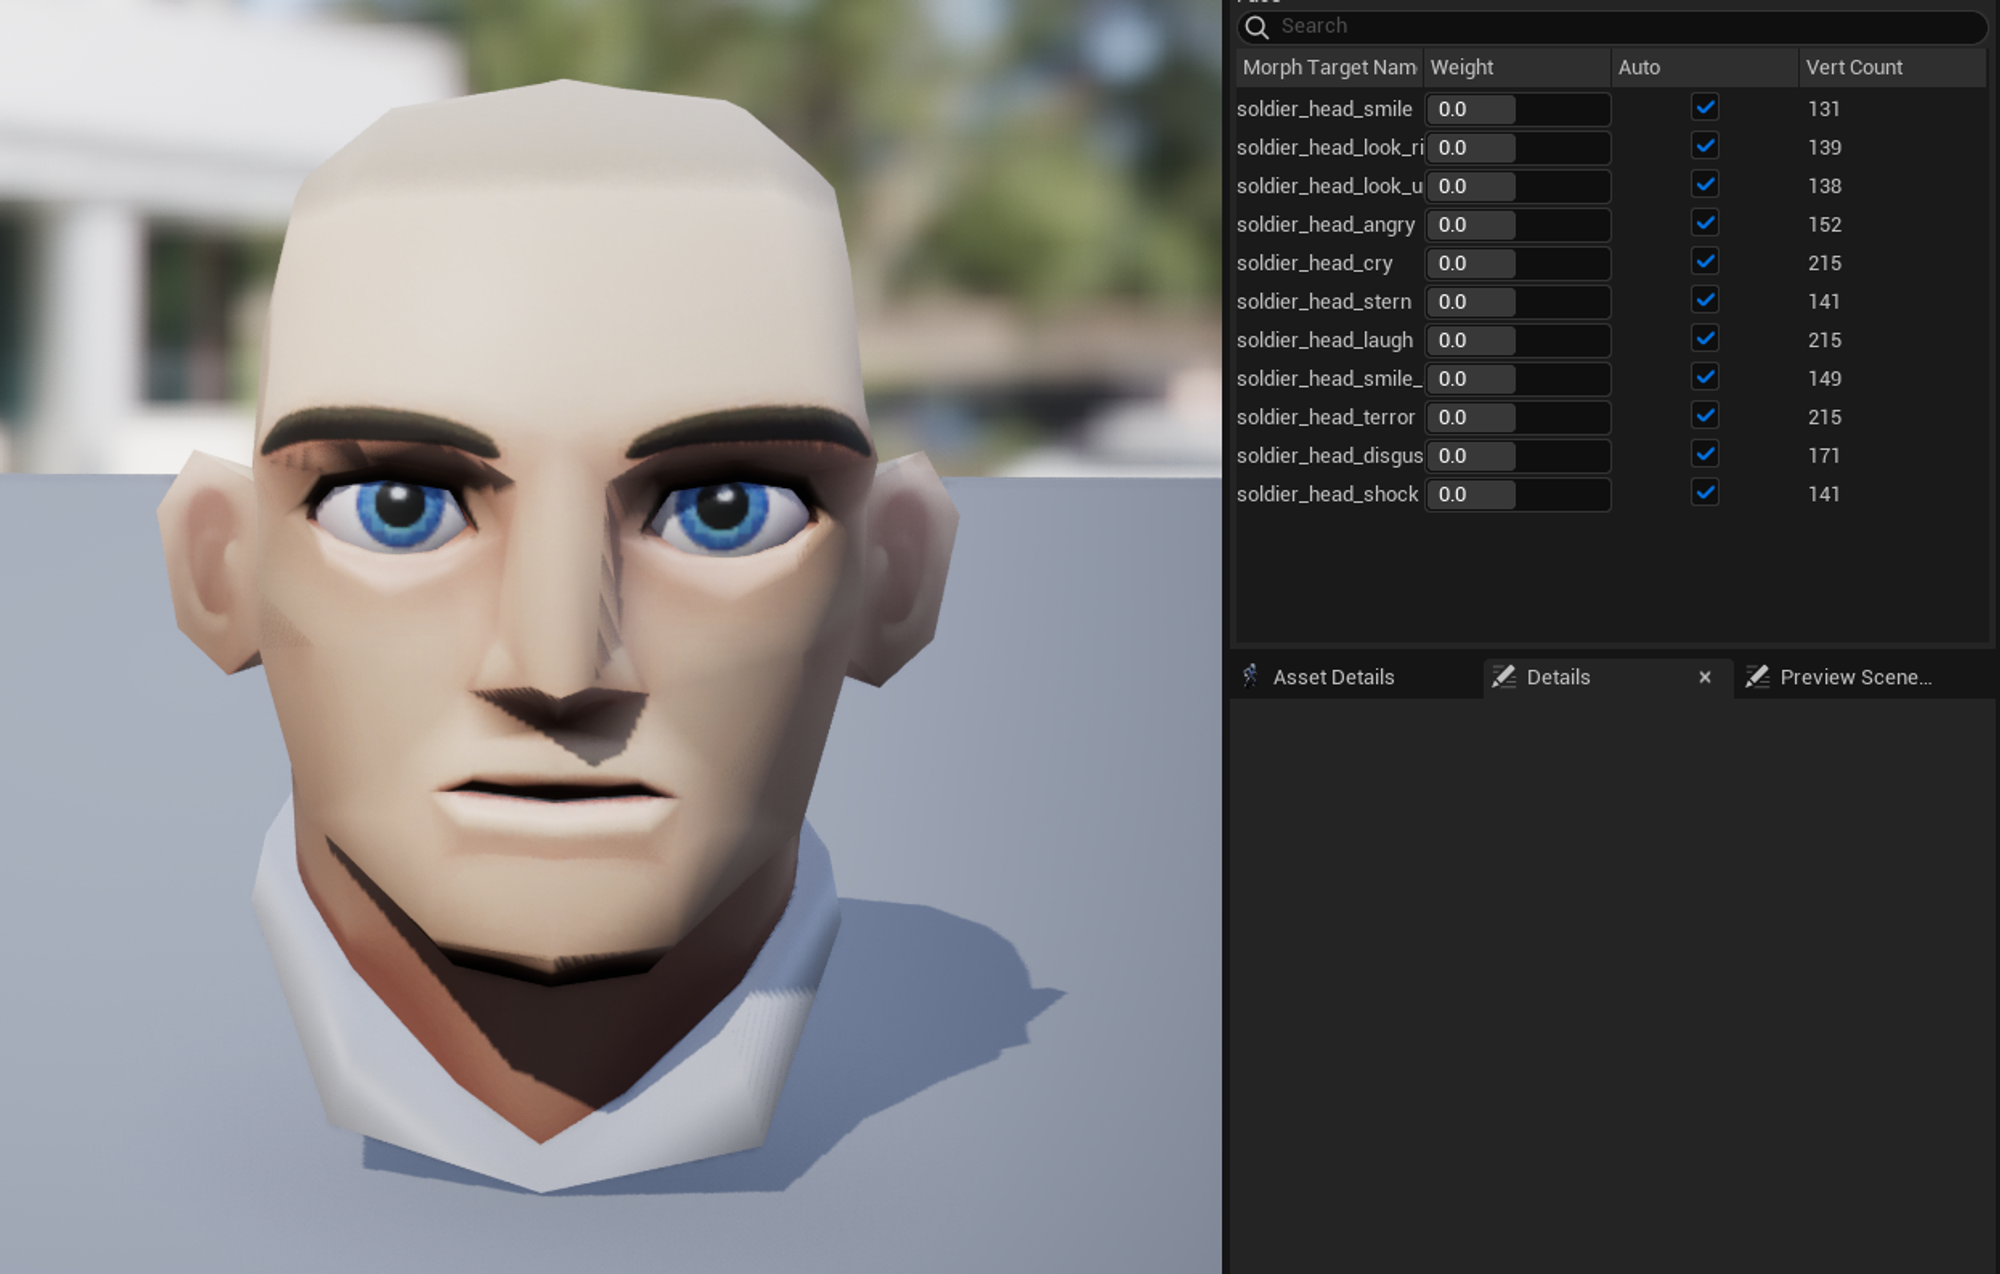Click the Auto column header
The height and width of the screenshot is (1274, 2000).
pos(1639,67)
